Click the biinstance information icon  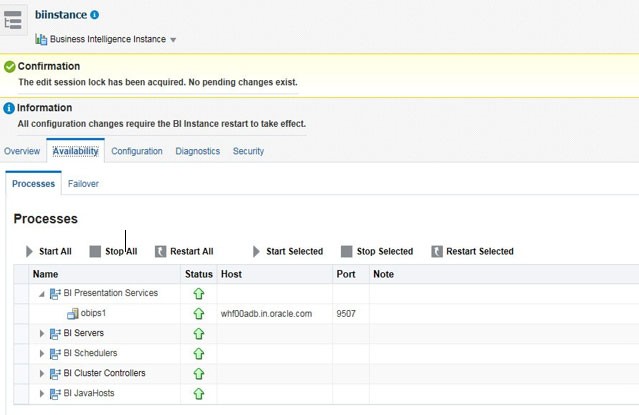pos(95,15)
